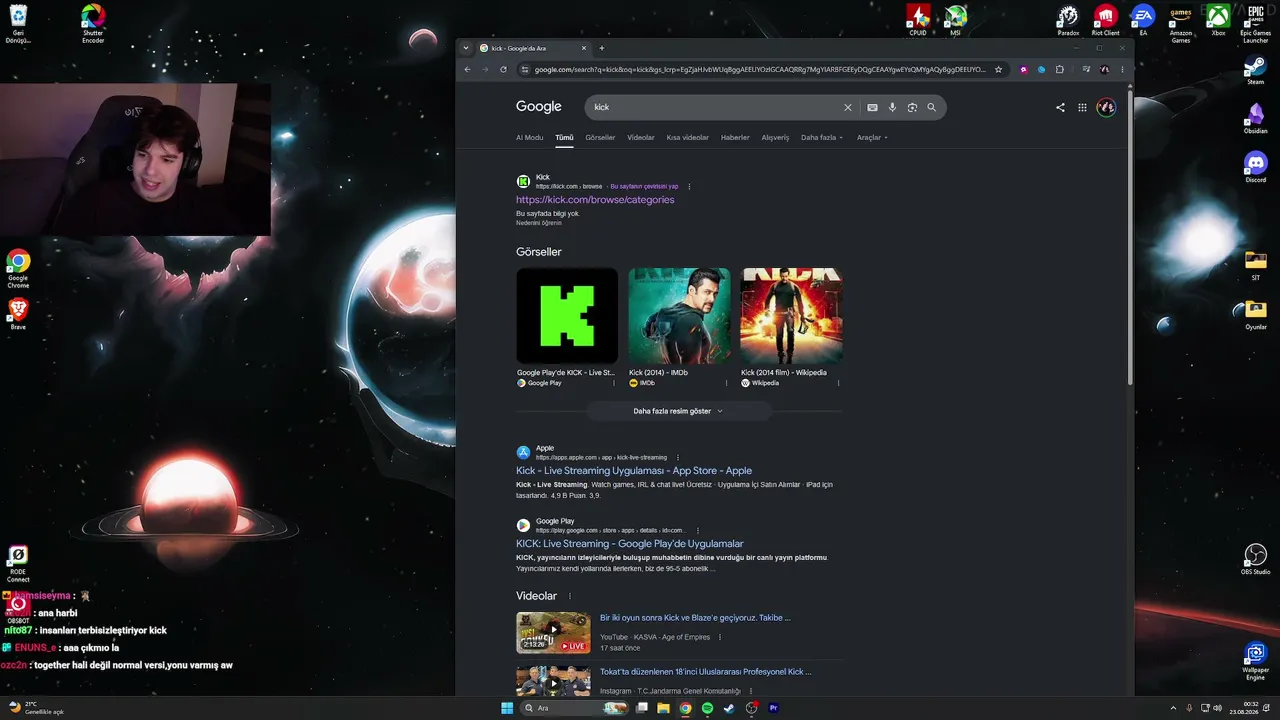Viewport: 1280px width, 720px height.
Task: Switch to the Görseller tab
Action: (x=600, y=138)
